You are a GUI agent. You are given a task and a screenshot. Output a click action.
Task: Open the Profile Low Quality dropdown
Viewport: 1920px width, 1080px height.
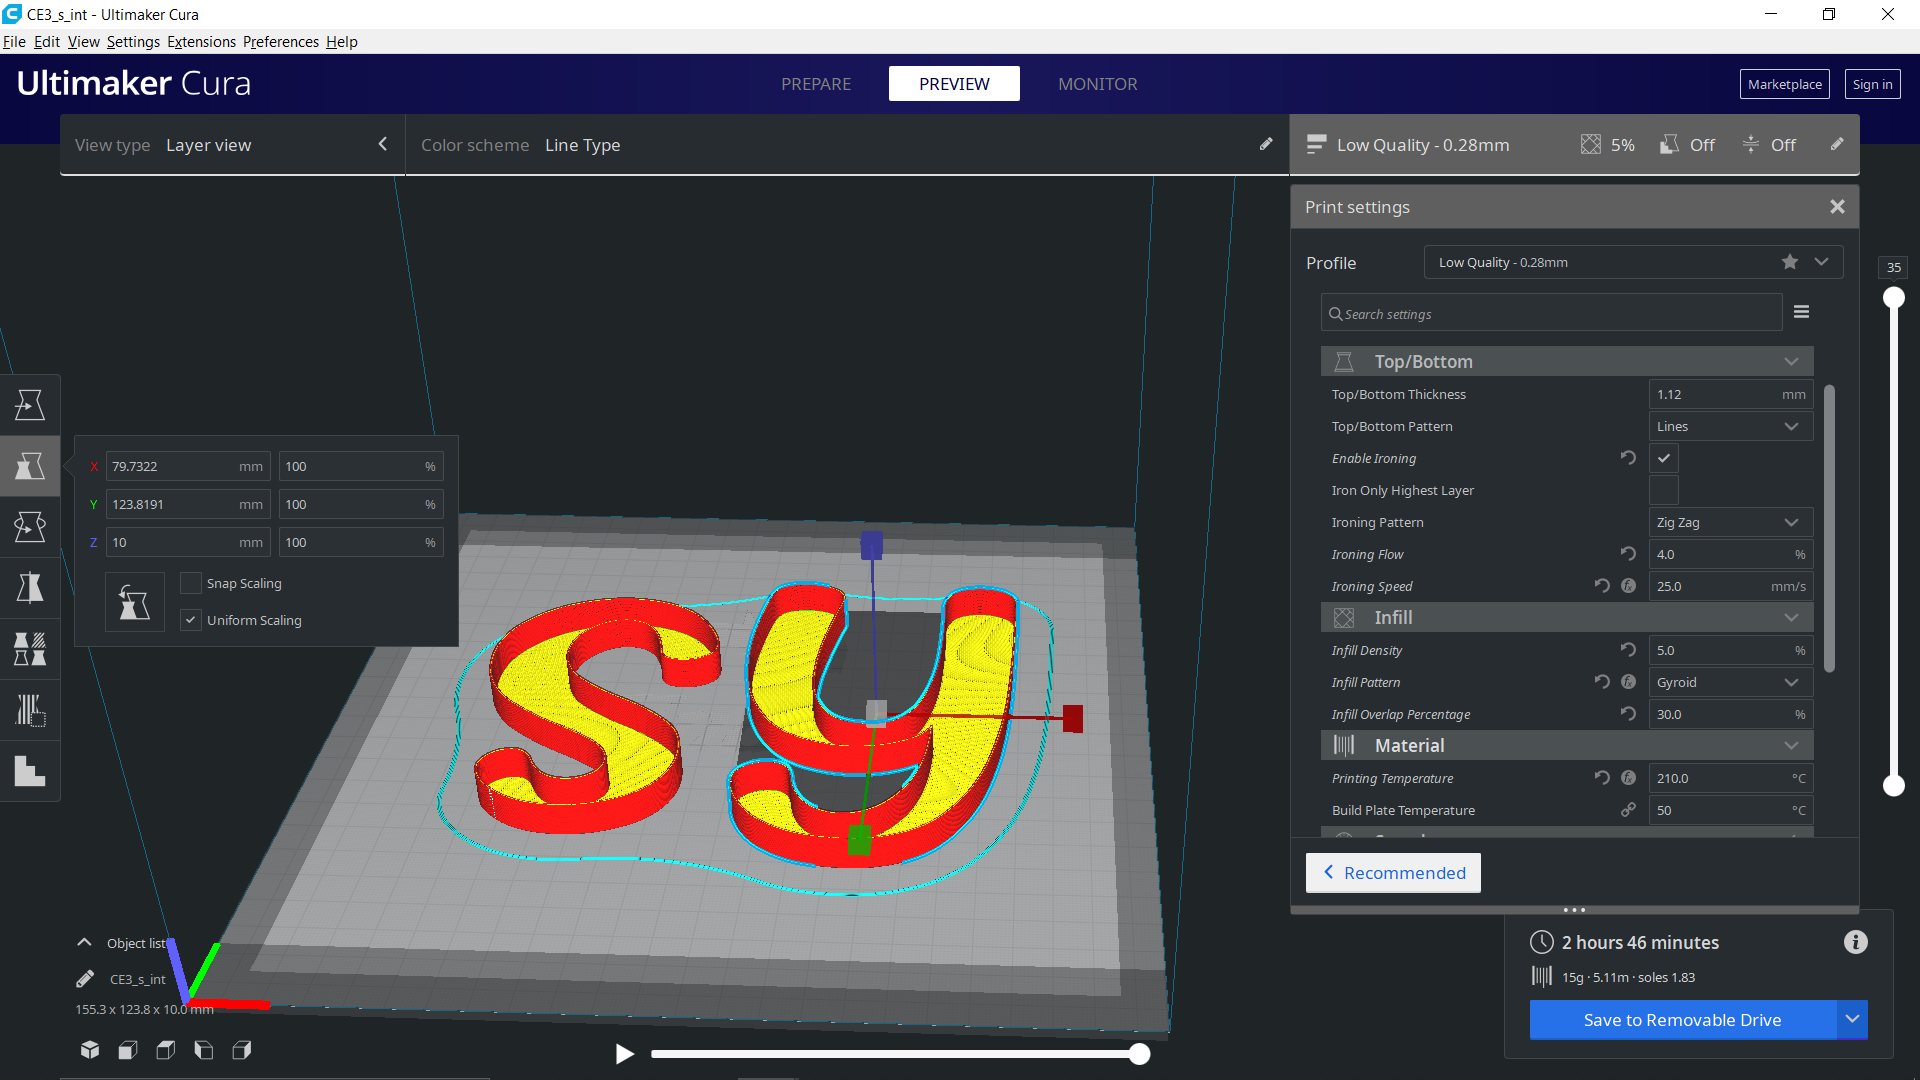pos(1633,262)
